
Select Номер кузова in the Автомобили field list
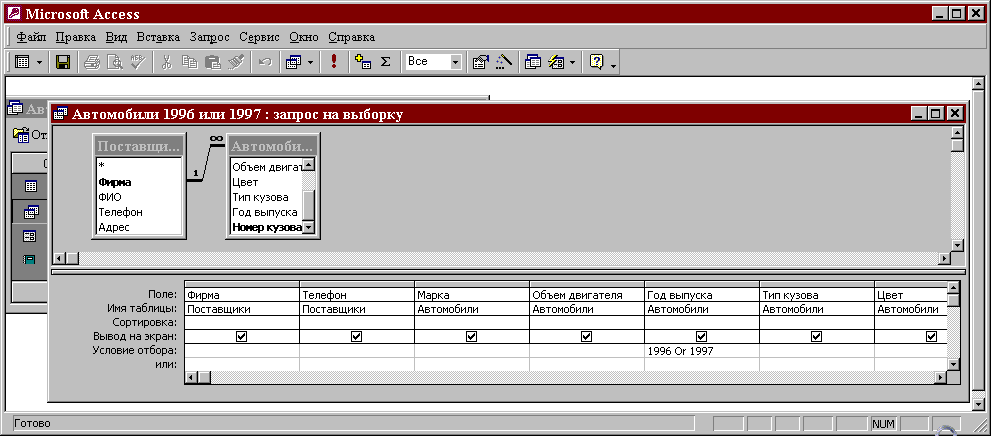[x=267, y=227]
